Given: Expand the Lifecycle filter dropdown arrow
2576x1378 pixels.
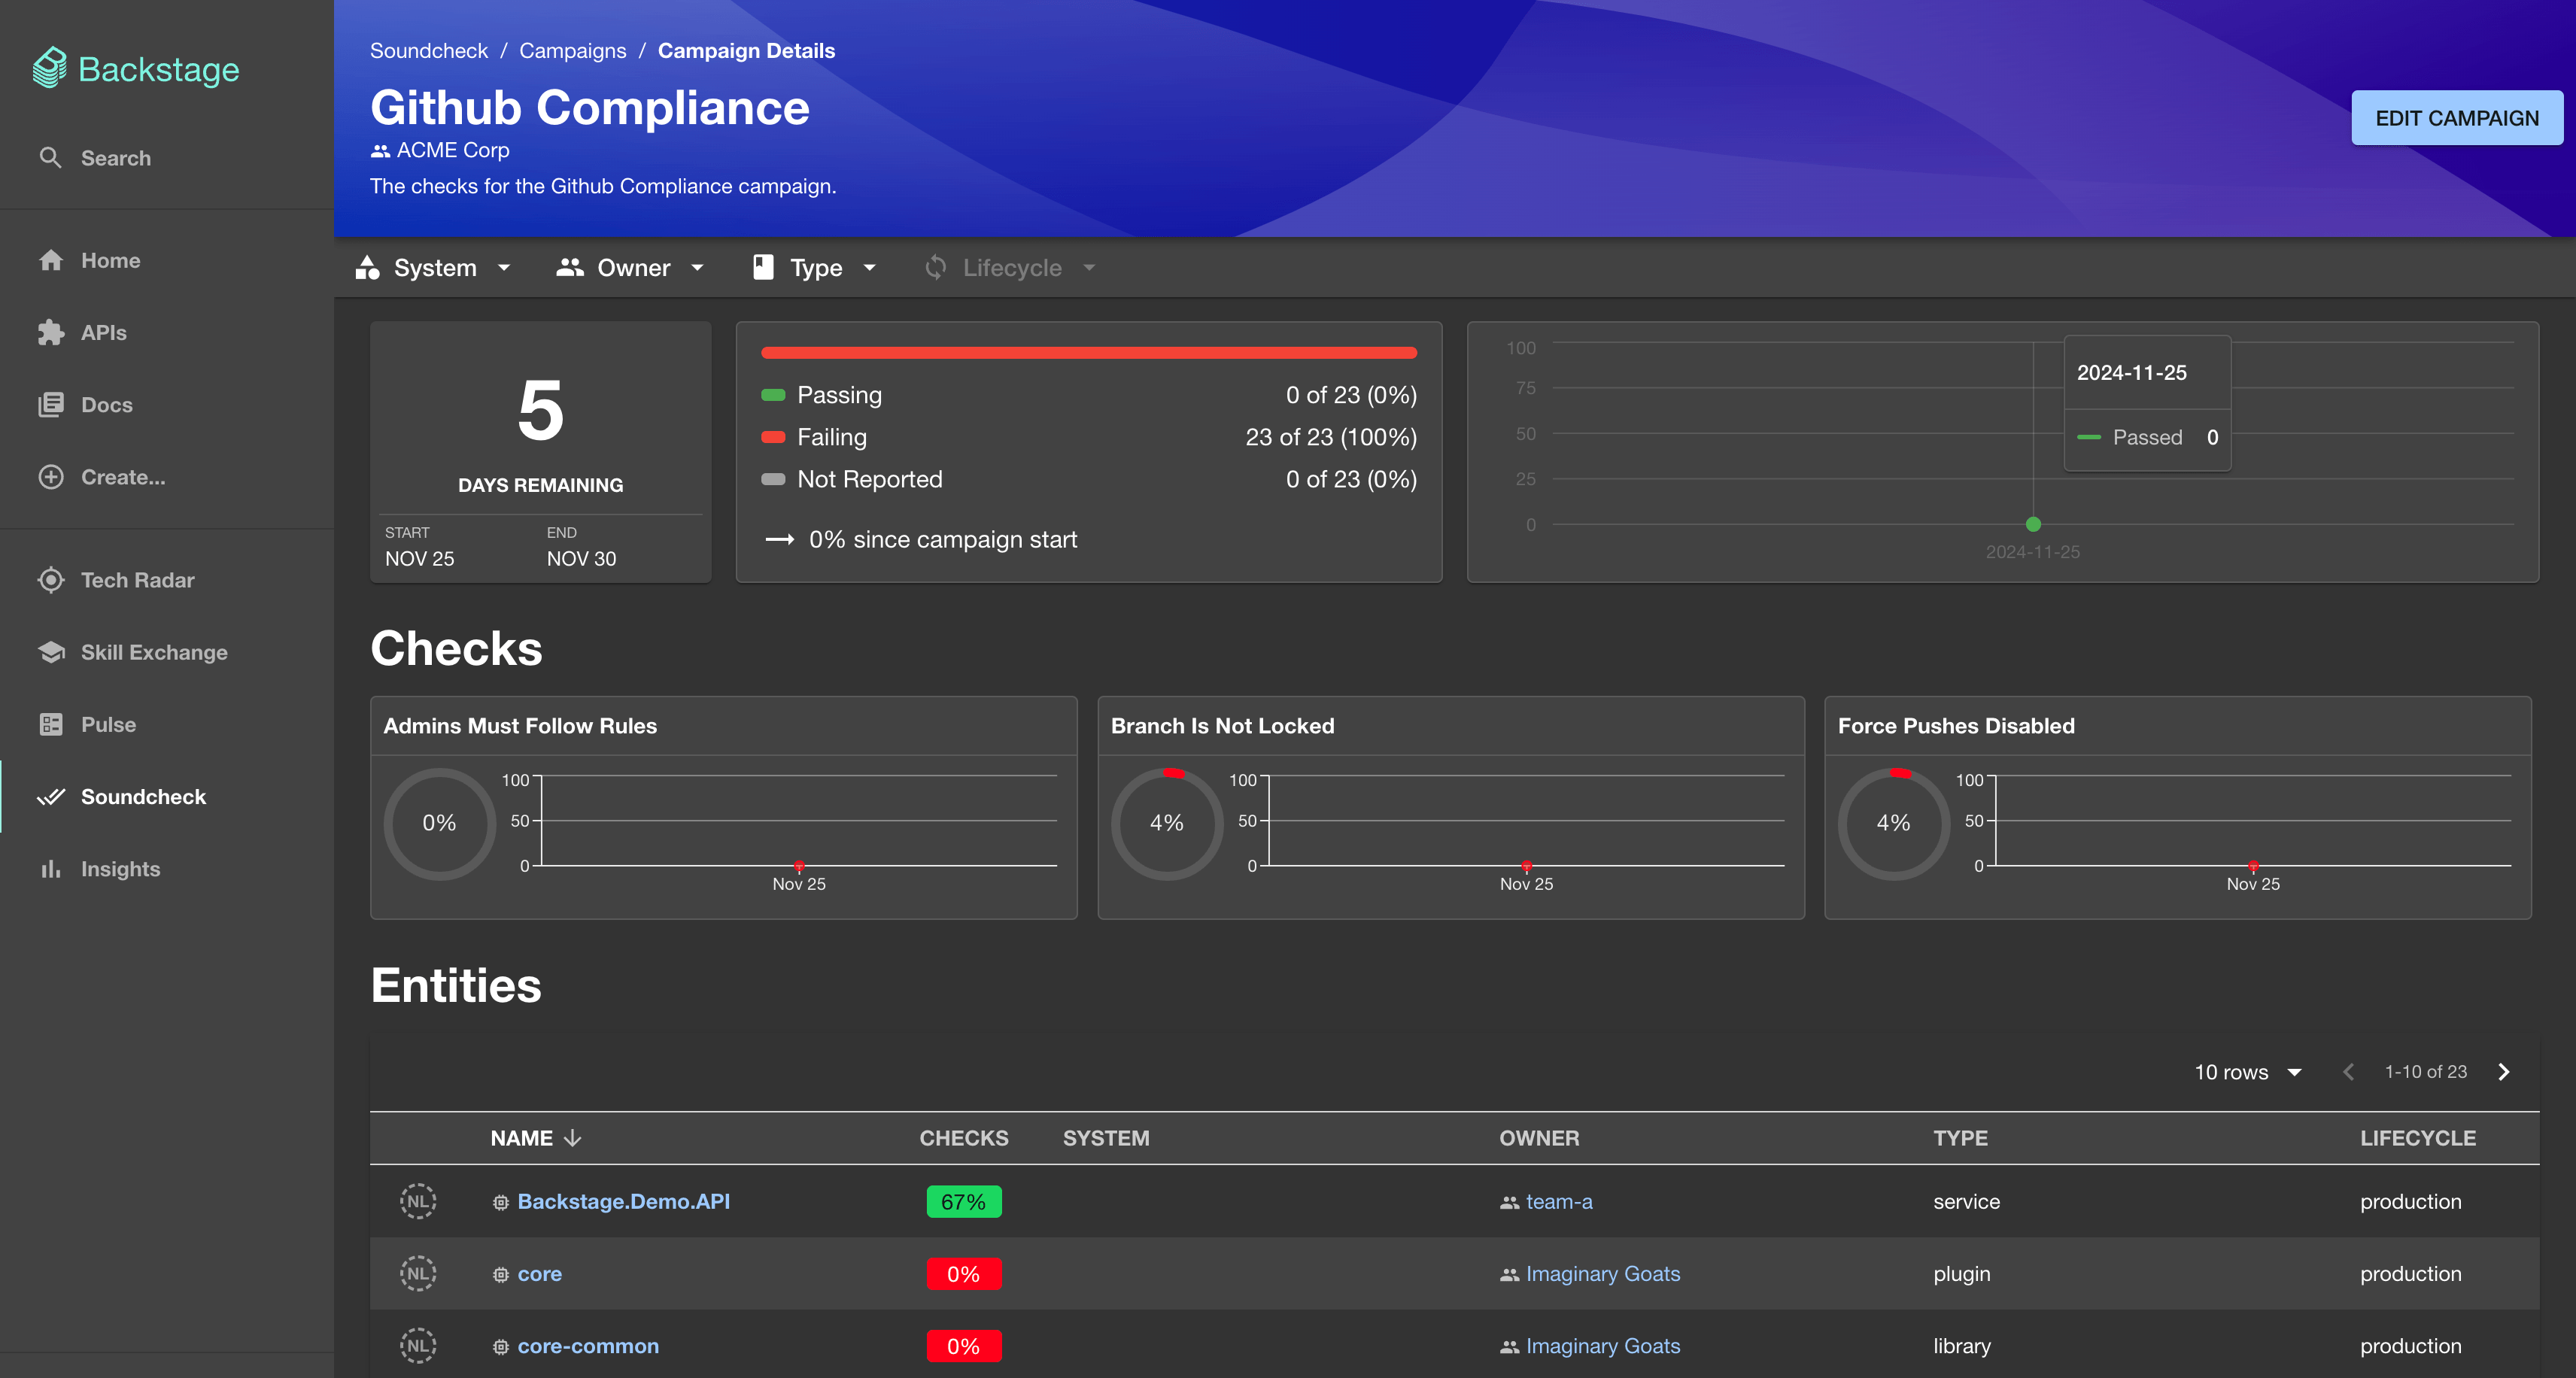Looking at the screenshot, I should pos(1089,267).
